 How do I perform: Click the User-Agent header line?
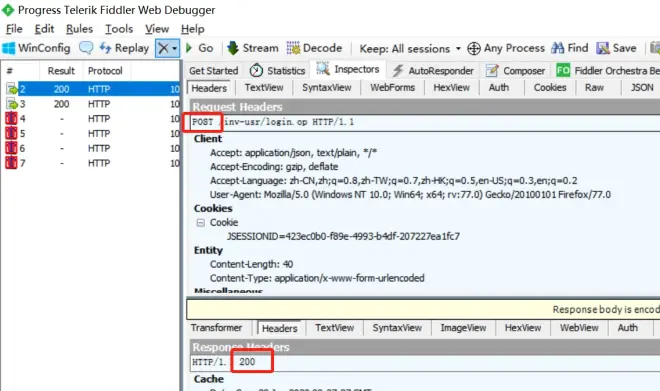point(410,195)
